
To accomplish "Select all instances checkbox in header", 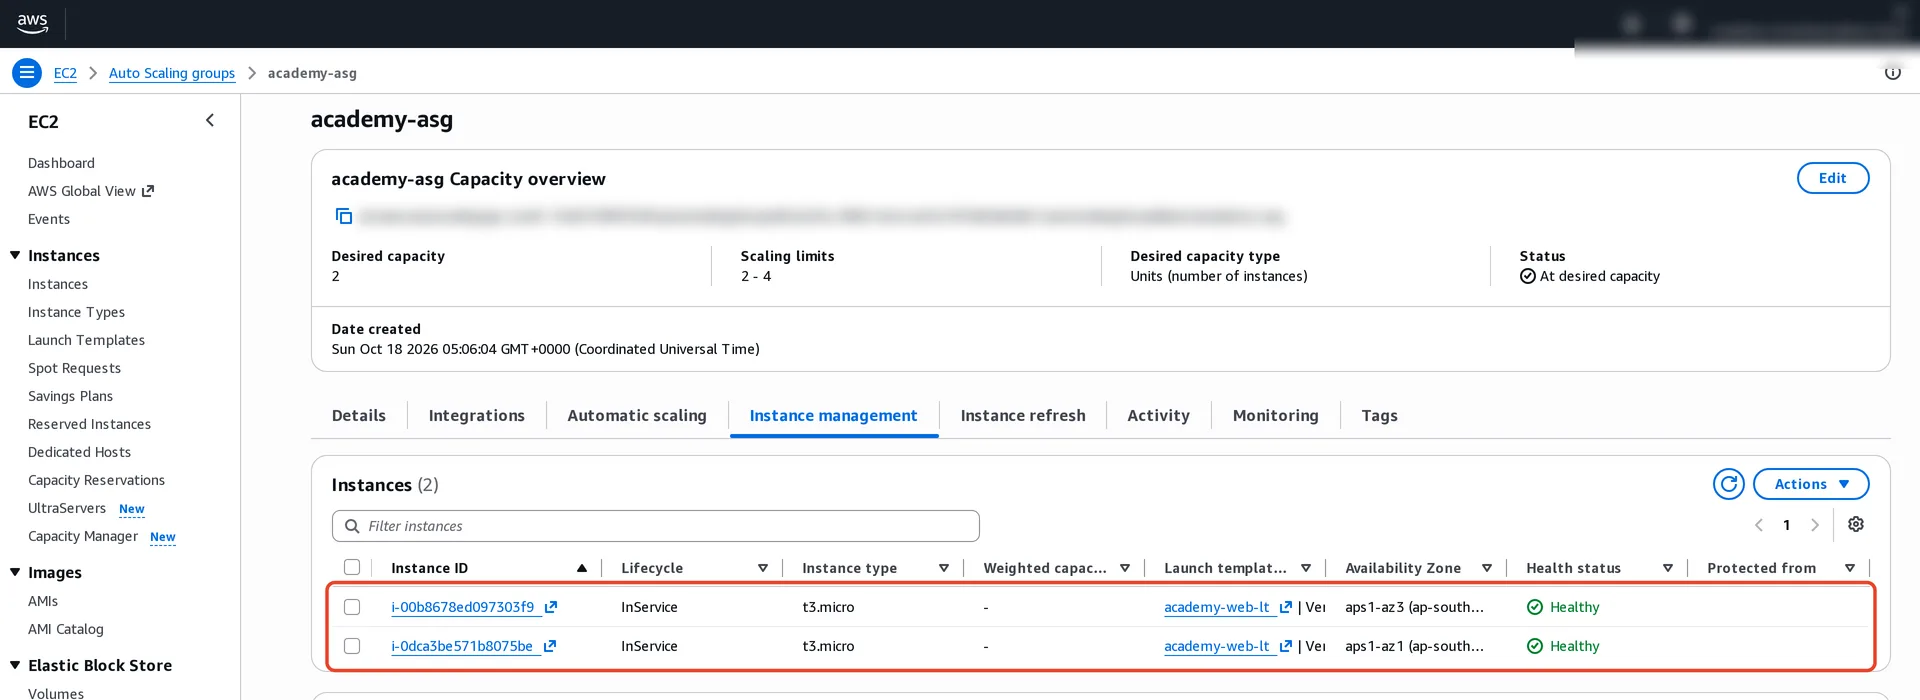I will click(x=352, y=567).
